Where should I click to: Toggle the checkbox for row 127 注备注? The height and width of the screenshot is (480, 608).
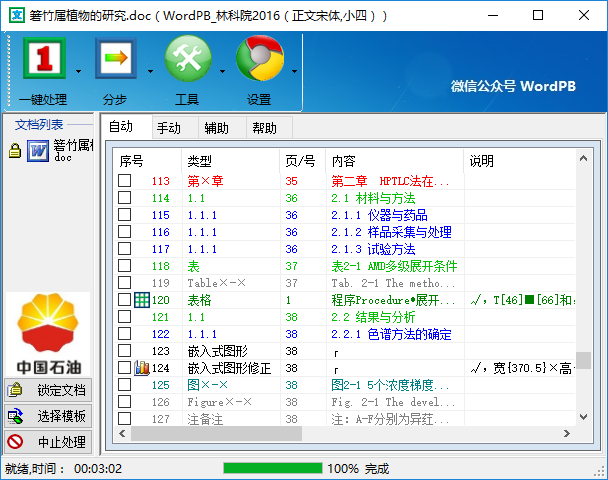pyautogui.click(x=125, y=419)
